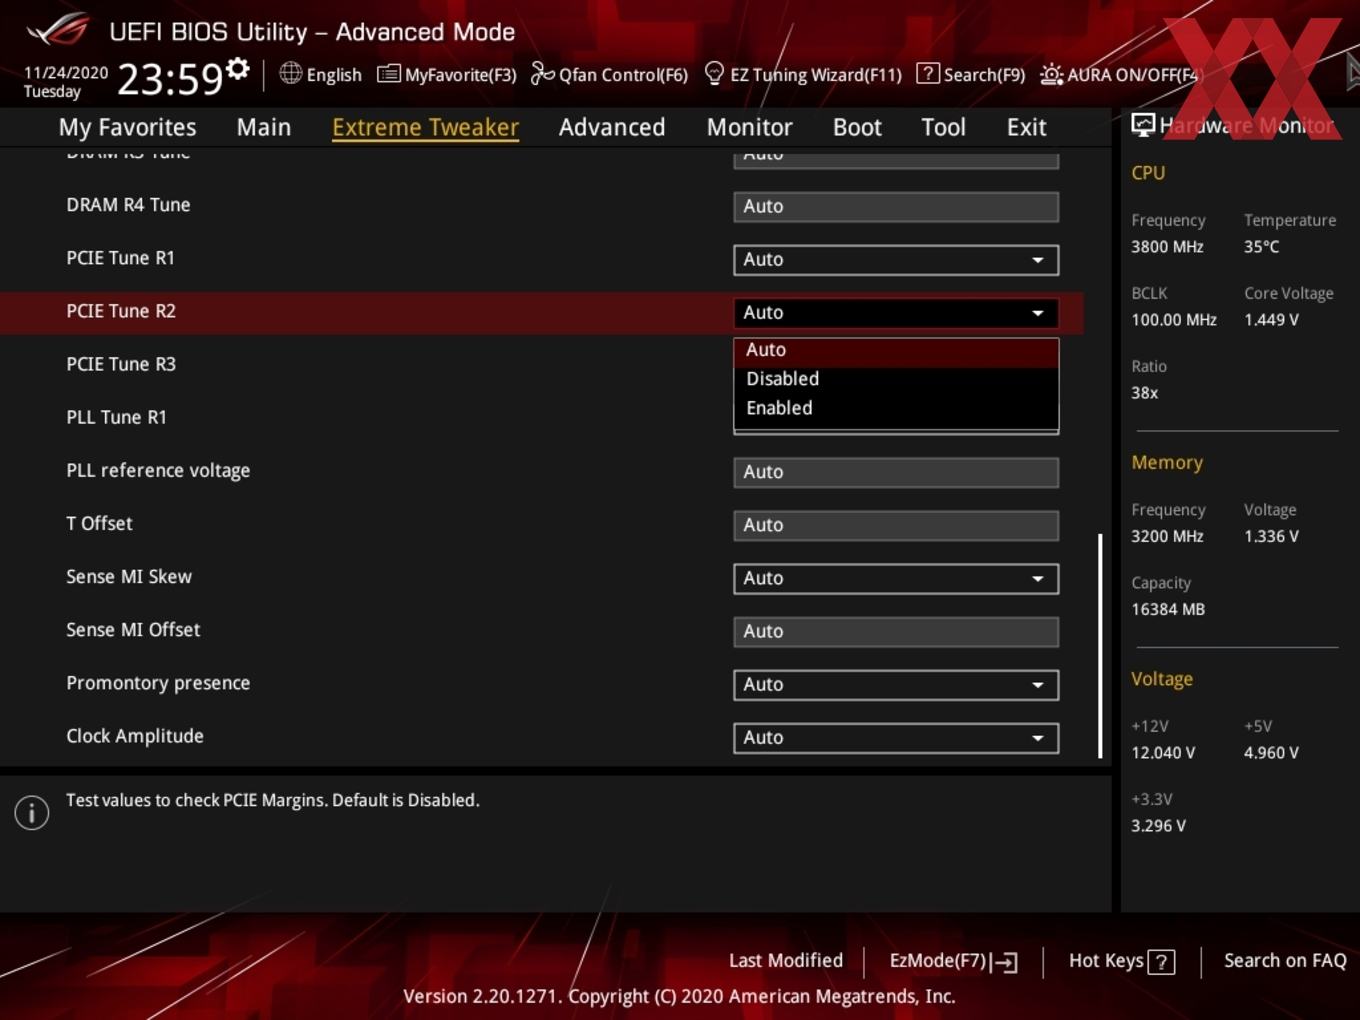The width and height of the screenshot is (1360, 1020).
Task: Open the Main tab
Action: click(264, 127)
